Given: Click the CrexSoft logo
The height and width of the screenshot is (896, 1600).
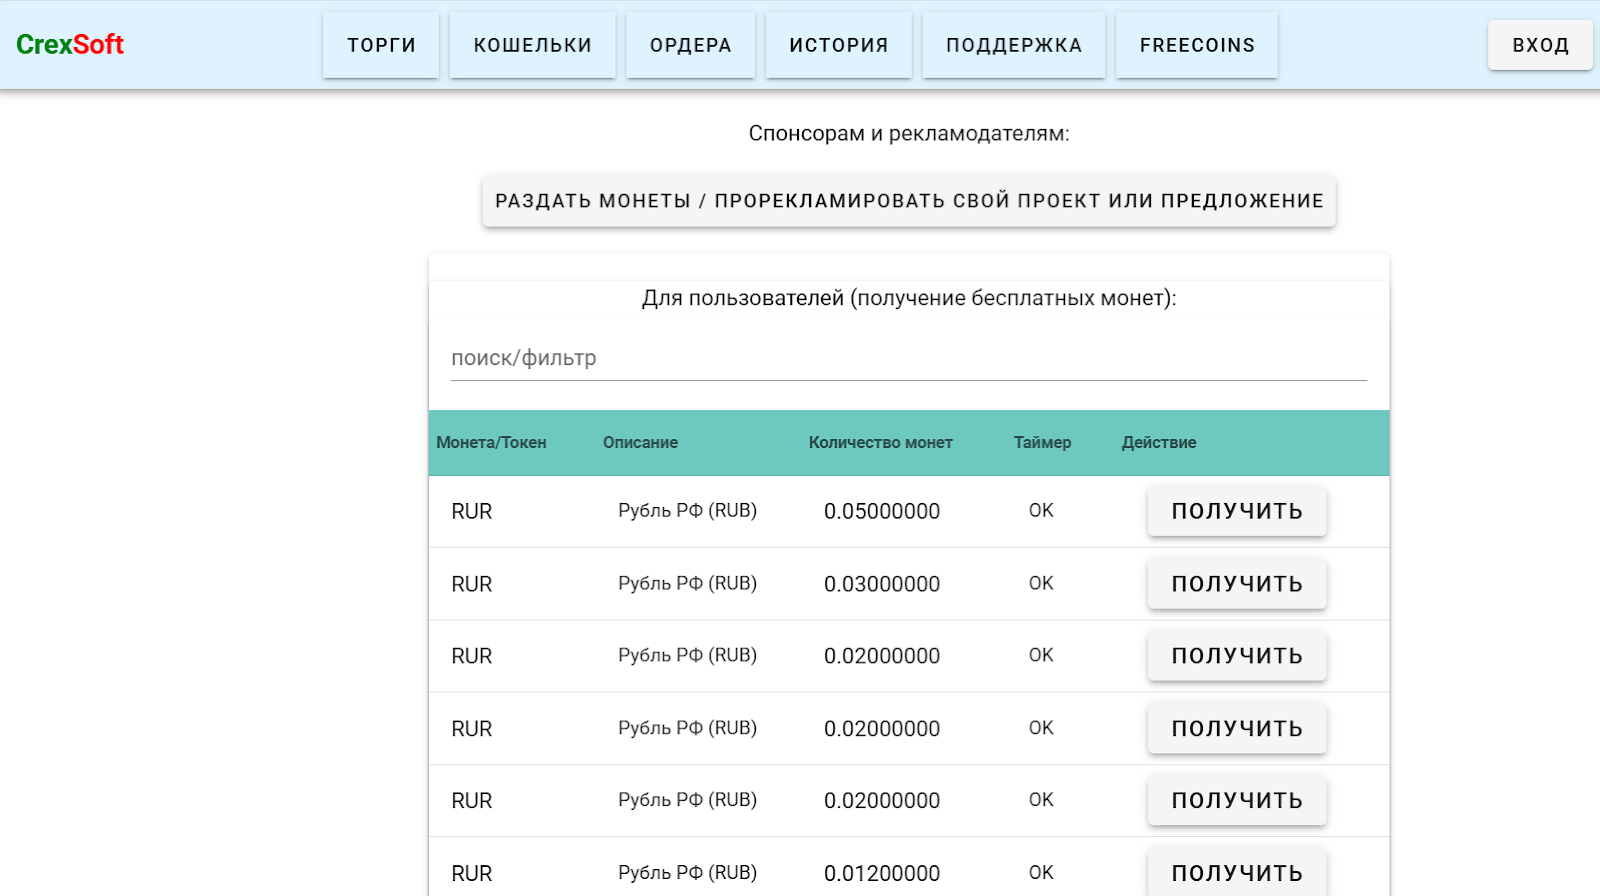Looking at the screenshot, I should coord(70,45).
